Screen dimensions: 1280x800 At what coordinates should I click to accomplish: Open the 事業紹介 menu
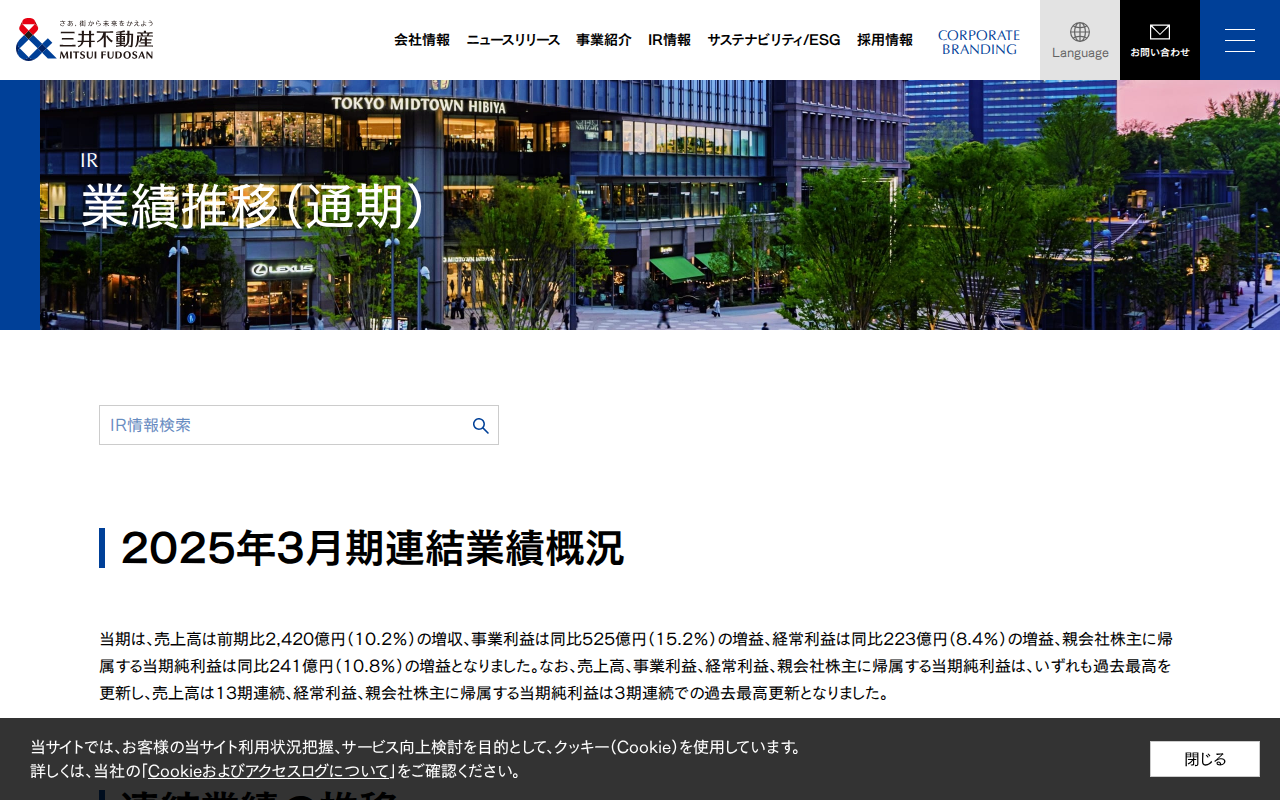pyautogui.click(x=604, y=40)
